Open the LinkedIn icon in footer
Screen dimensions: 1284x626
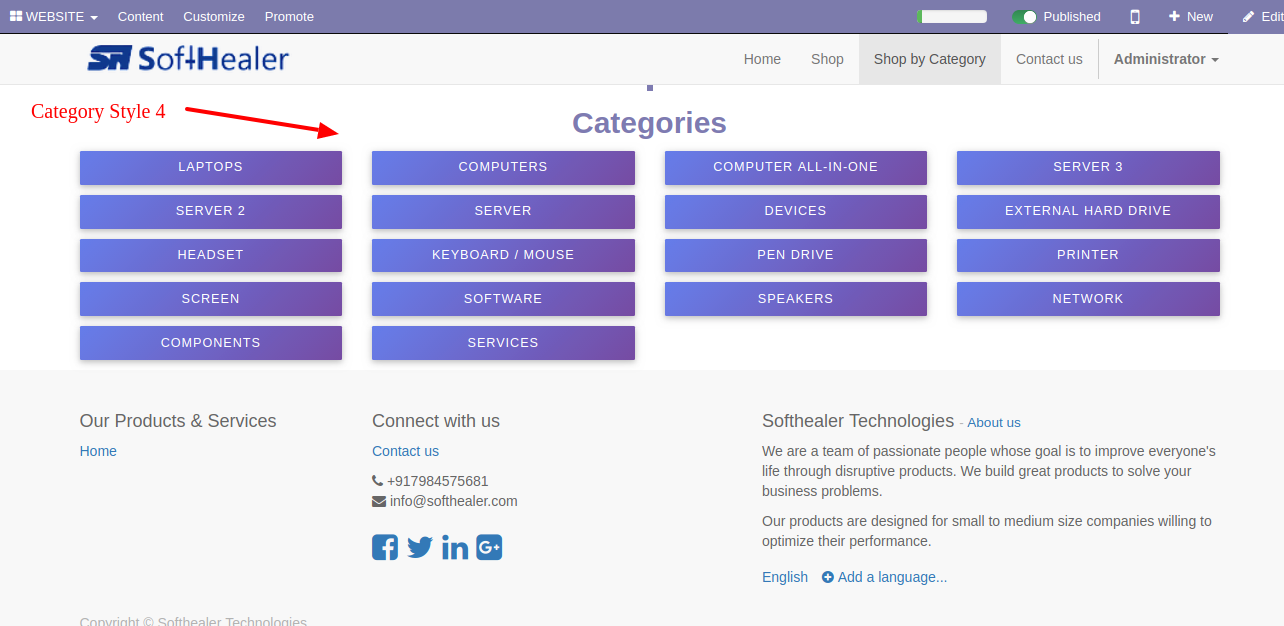[455, 547]
